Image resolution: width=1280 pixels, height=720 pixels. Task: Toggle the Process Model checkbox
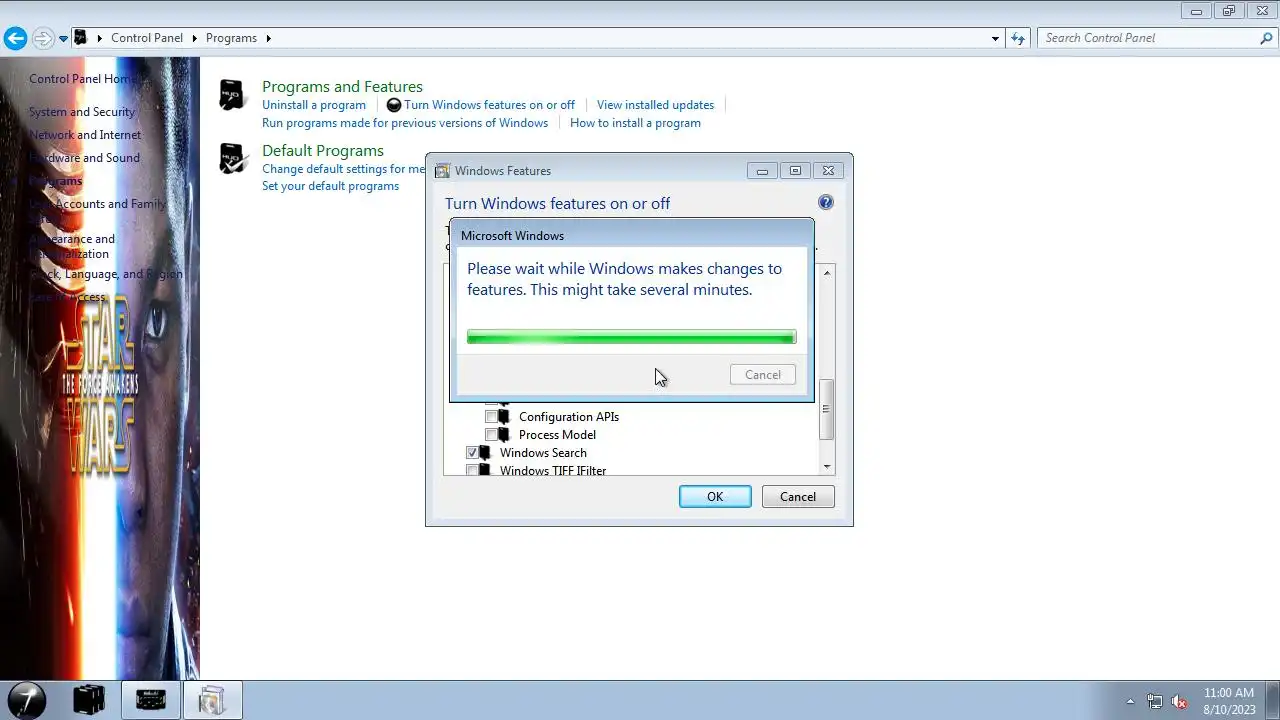coord(491,435)
